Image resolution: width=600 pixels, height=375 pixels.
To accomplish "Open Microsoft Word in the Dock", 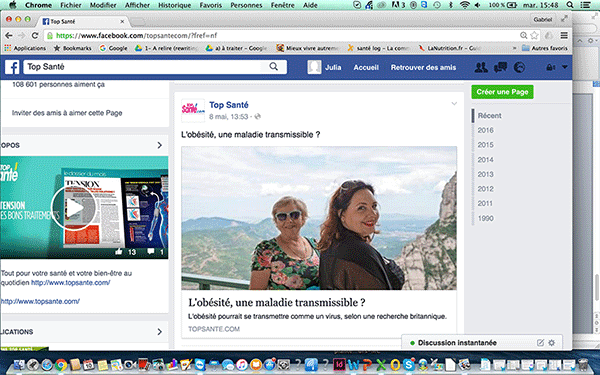I will click(x=353, y=365).
